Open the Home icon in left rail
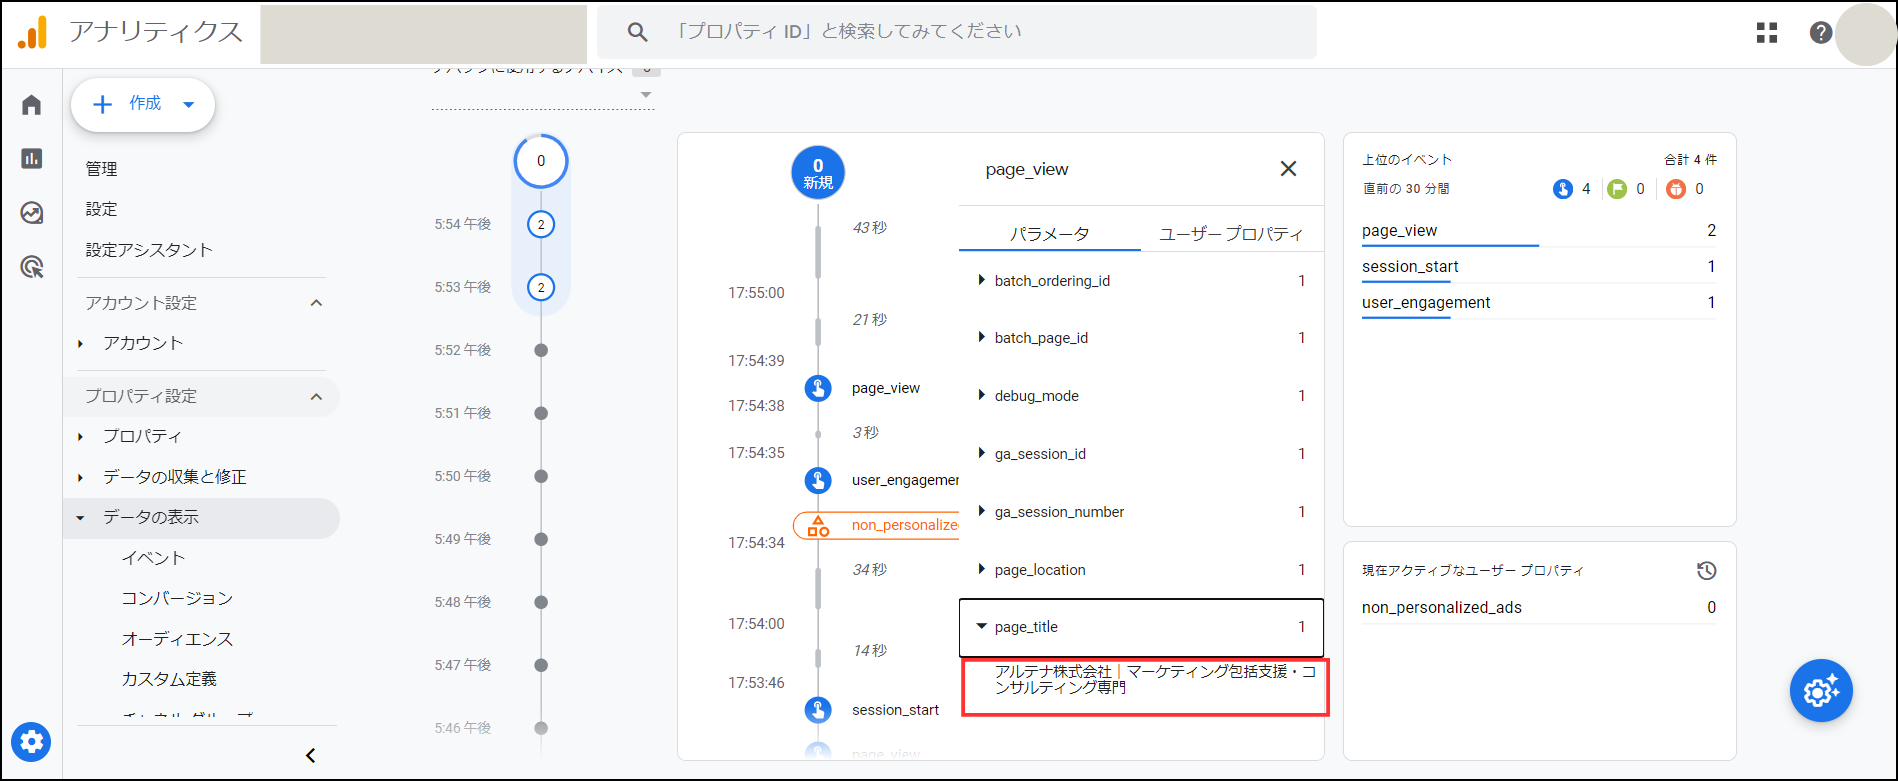Viewport: 1898px width, 781px height. pos(32,105)
